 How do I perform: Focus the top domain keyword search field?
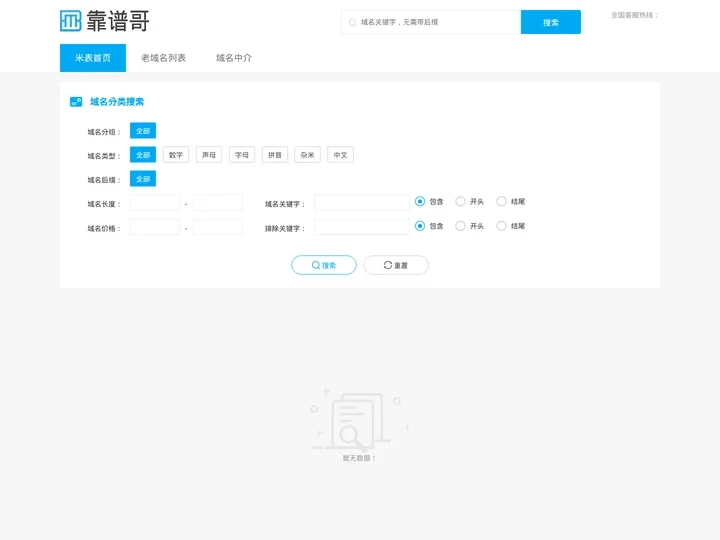[x=431, y=22]
